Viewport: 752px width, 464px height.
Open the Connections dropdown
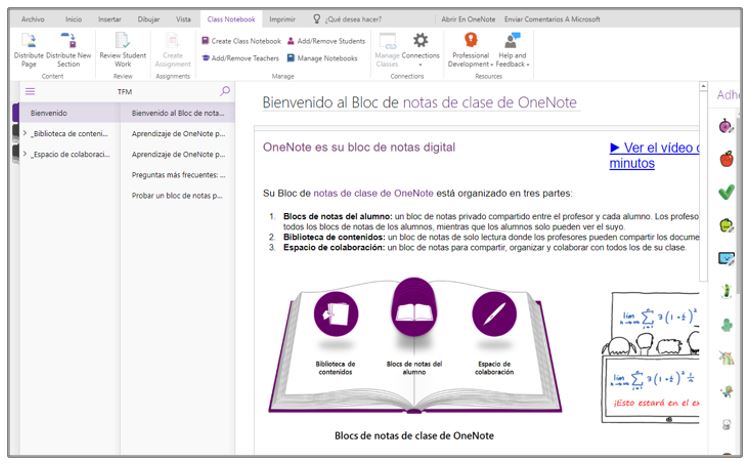tap(420, 48)
